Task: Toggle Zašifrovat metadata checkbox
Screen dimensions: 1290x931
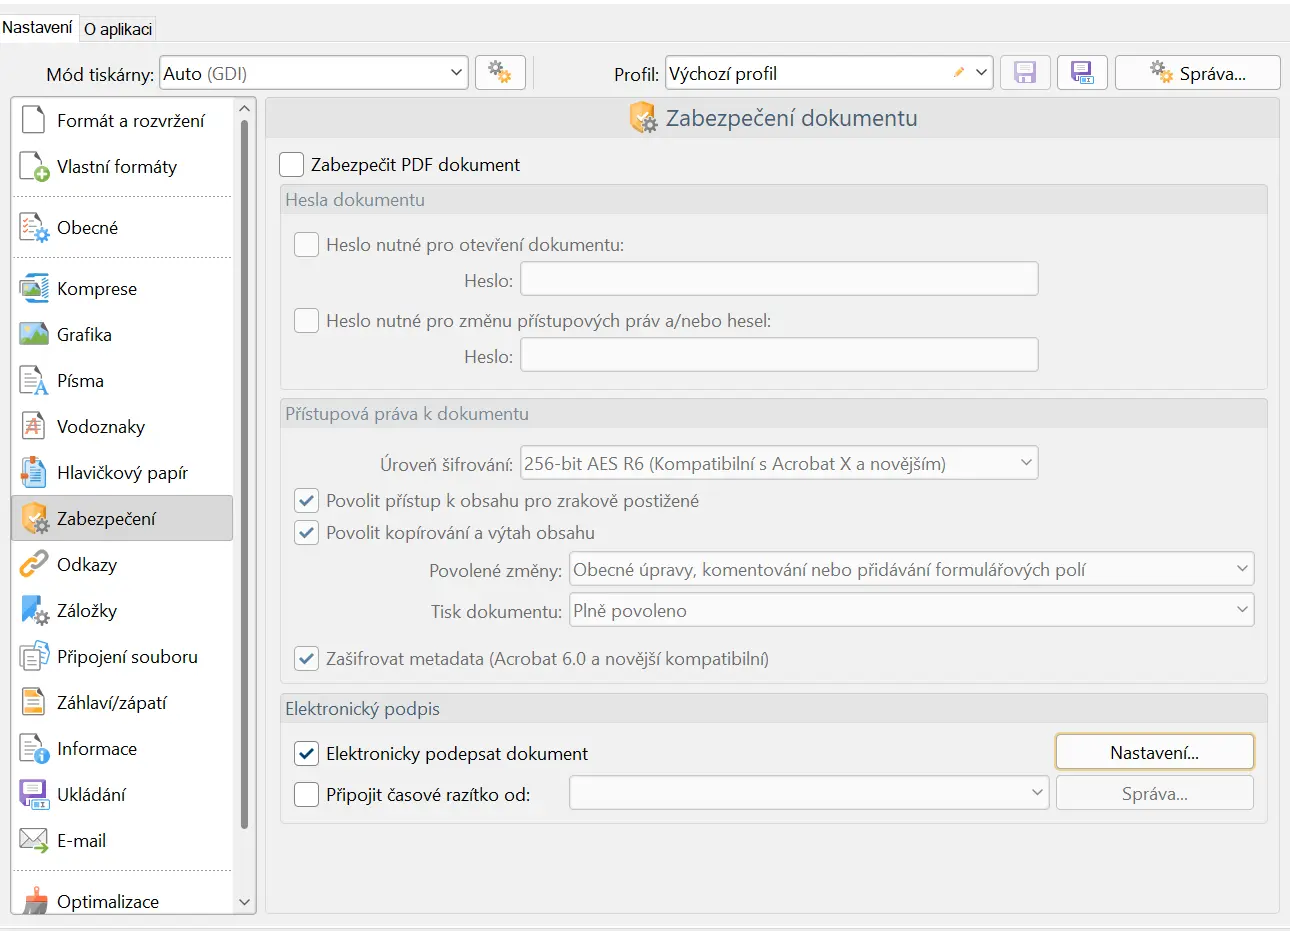Action: 307,658
